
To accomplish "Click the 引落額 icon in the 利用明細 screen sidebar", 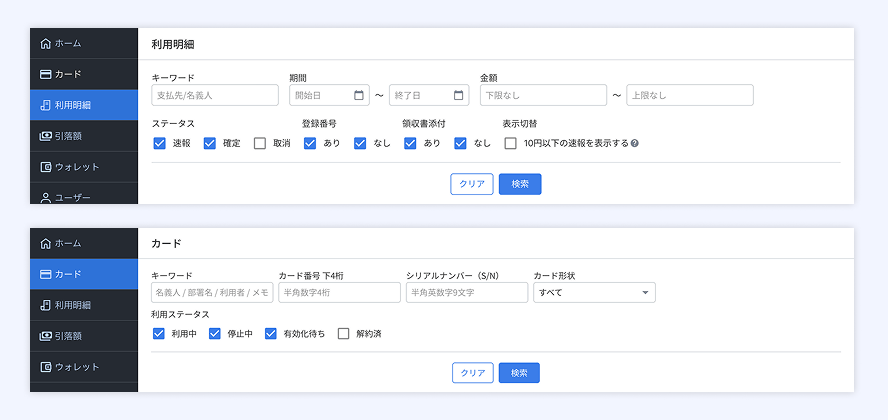I will click(x=45, y=136).
